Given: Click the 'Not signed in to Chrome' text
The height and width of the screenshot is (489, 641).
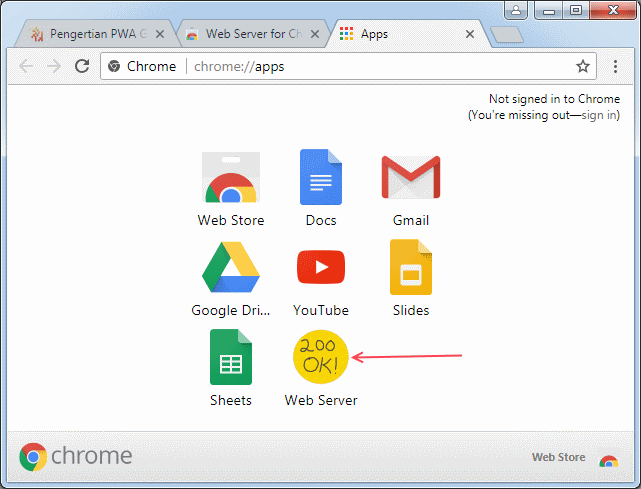Looking at the screenshot, I should 554,99.
